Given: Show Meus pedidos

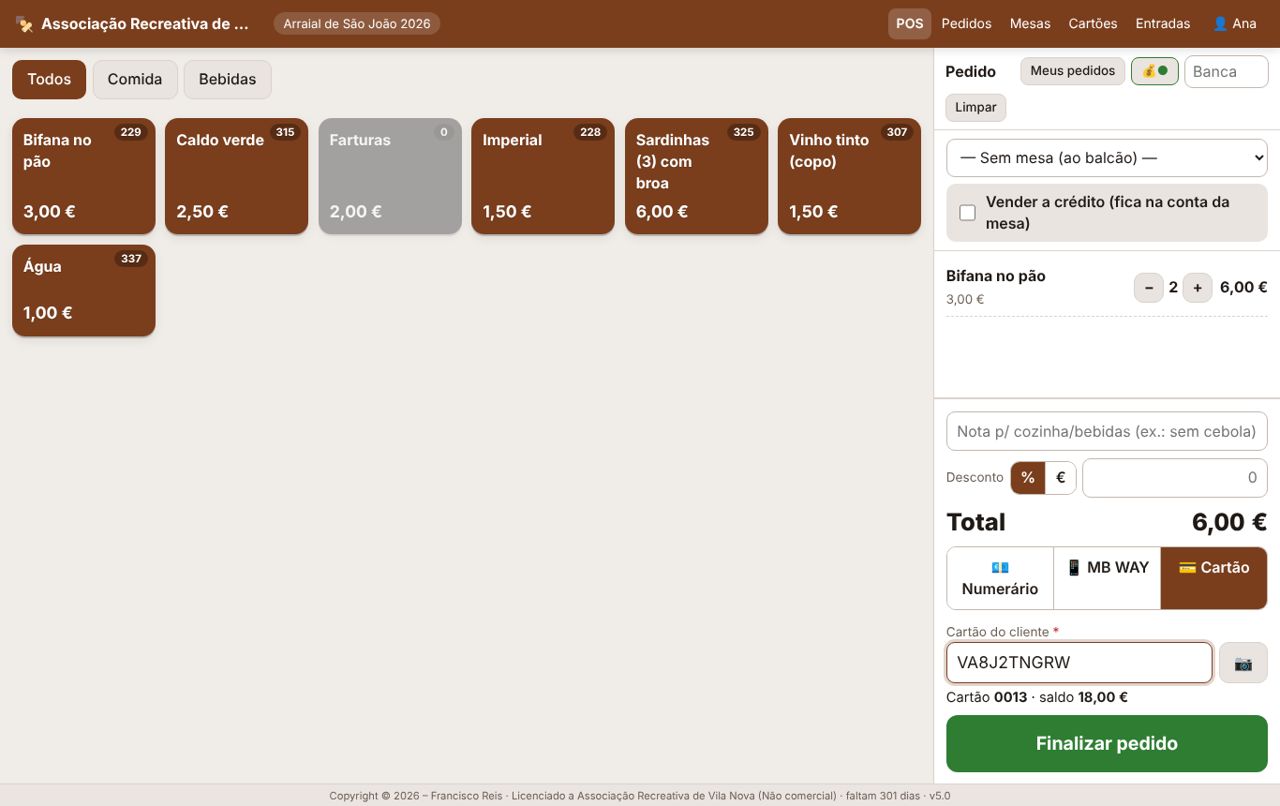Looking at the screenshot, I should tap(1072, 71).
